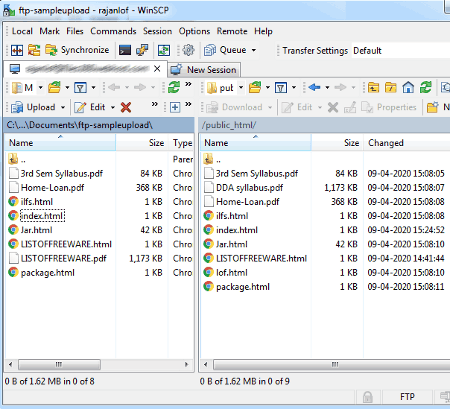Expand the Upload dropdown arrow
450x409 pixels.
pos(63,107)
